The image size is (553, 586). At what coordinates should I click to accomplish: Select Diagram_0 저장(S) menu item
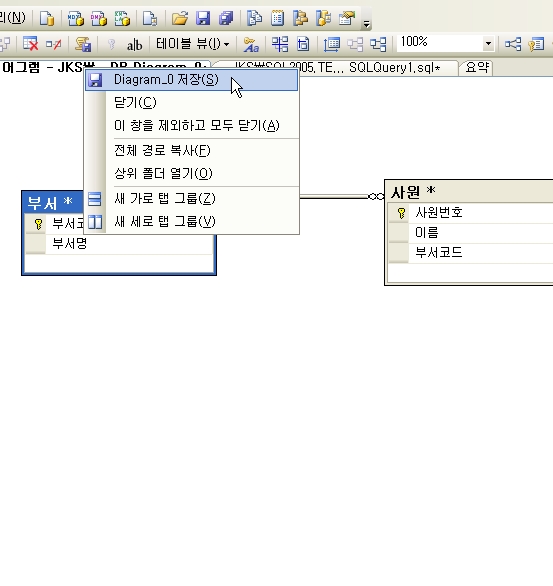coord(191,80)
